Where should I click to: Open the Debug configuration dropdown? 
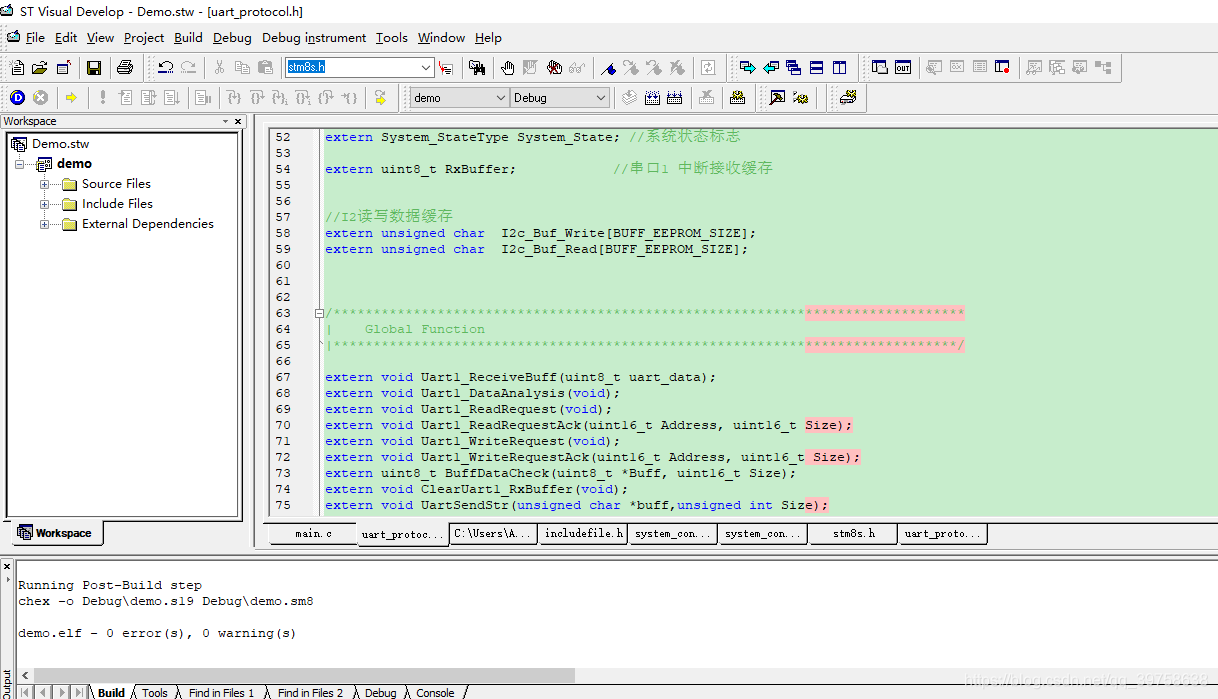600,97
